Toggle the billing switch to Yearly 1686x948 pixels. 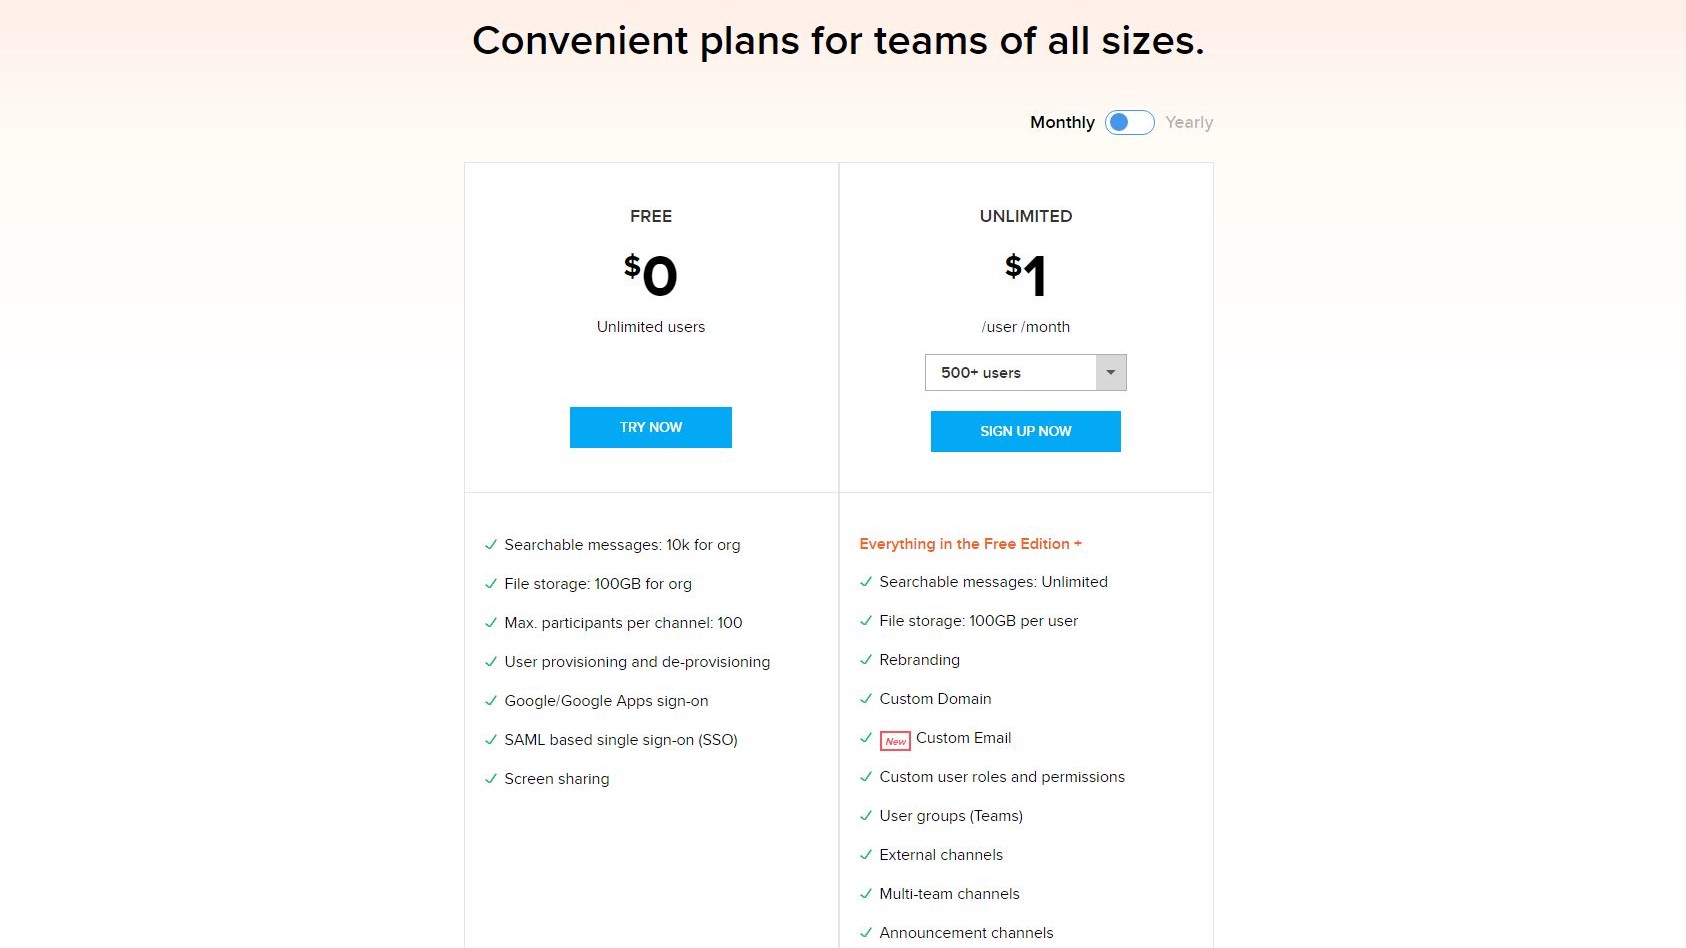click(1130, 122)
